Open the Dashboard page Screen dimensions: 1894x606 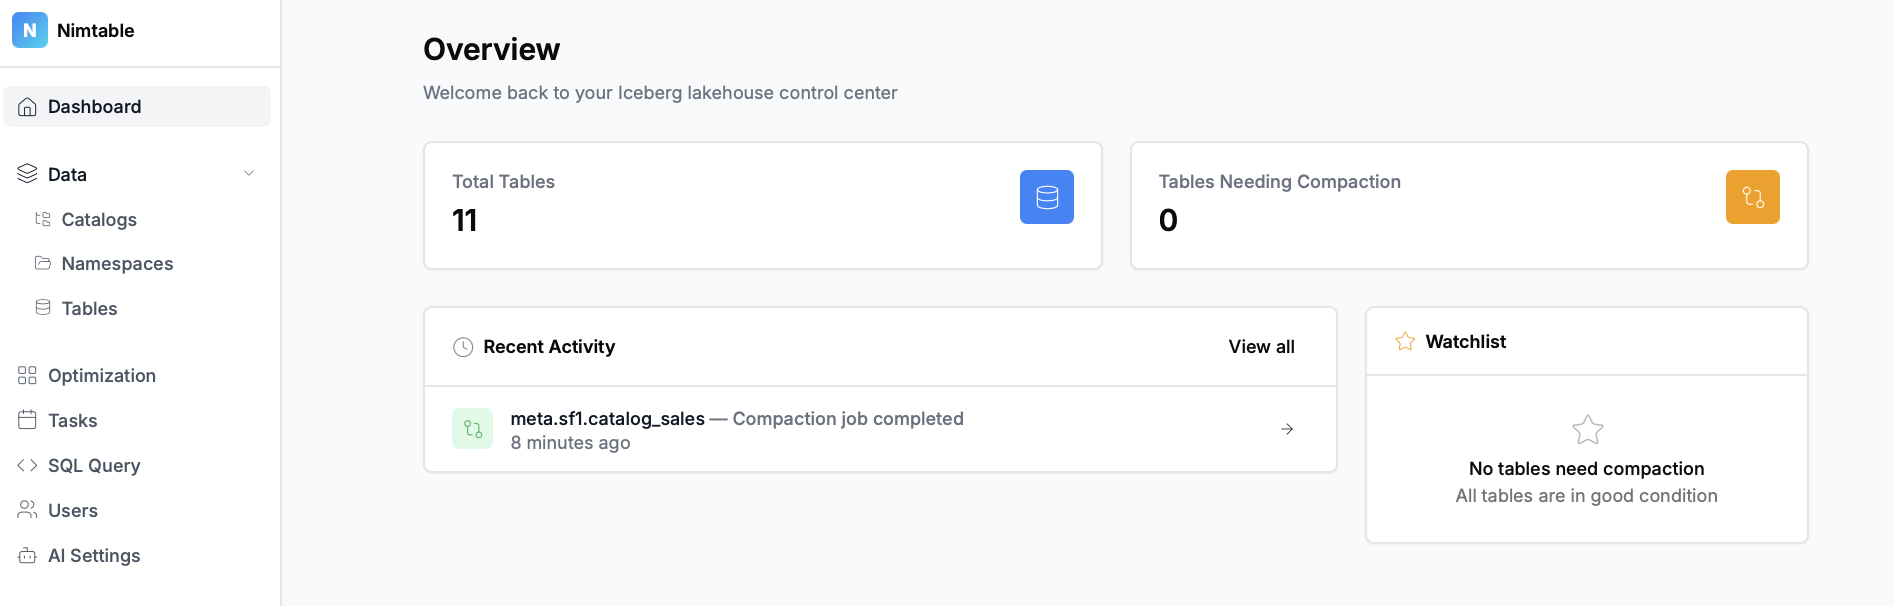coord(95,107)
